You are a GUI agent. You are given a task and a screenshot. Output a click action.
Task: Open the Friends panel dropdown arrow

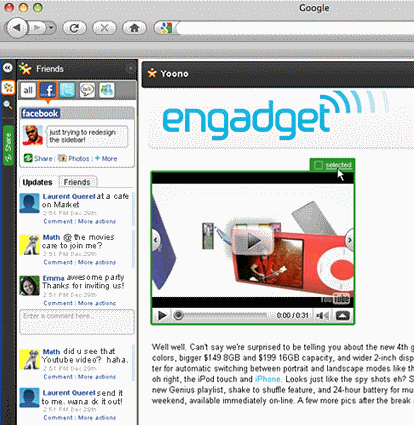click(130, 69)
